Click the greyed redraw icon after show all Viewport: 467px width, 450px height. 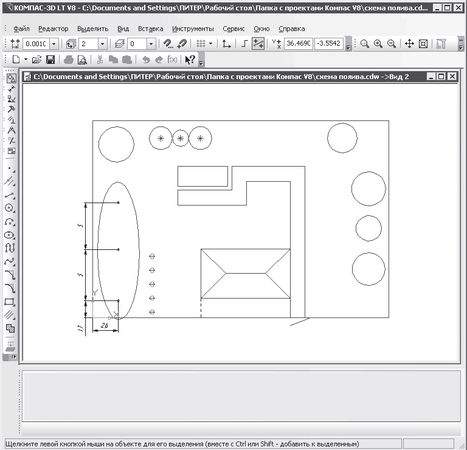(x=441, y=44)
